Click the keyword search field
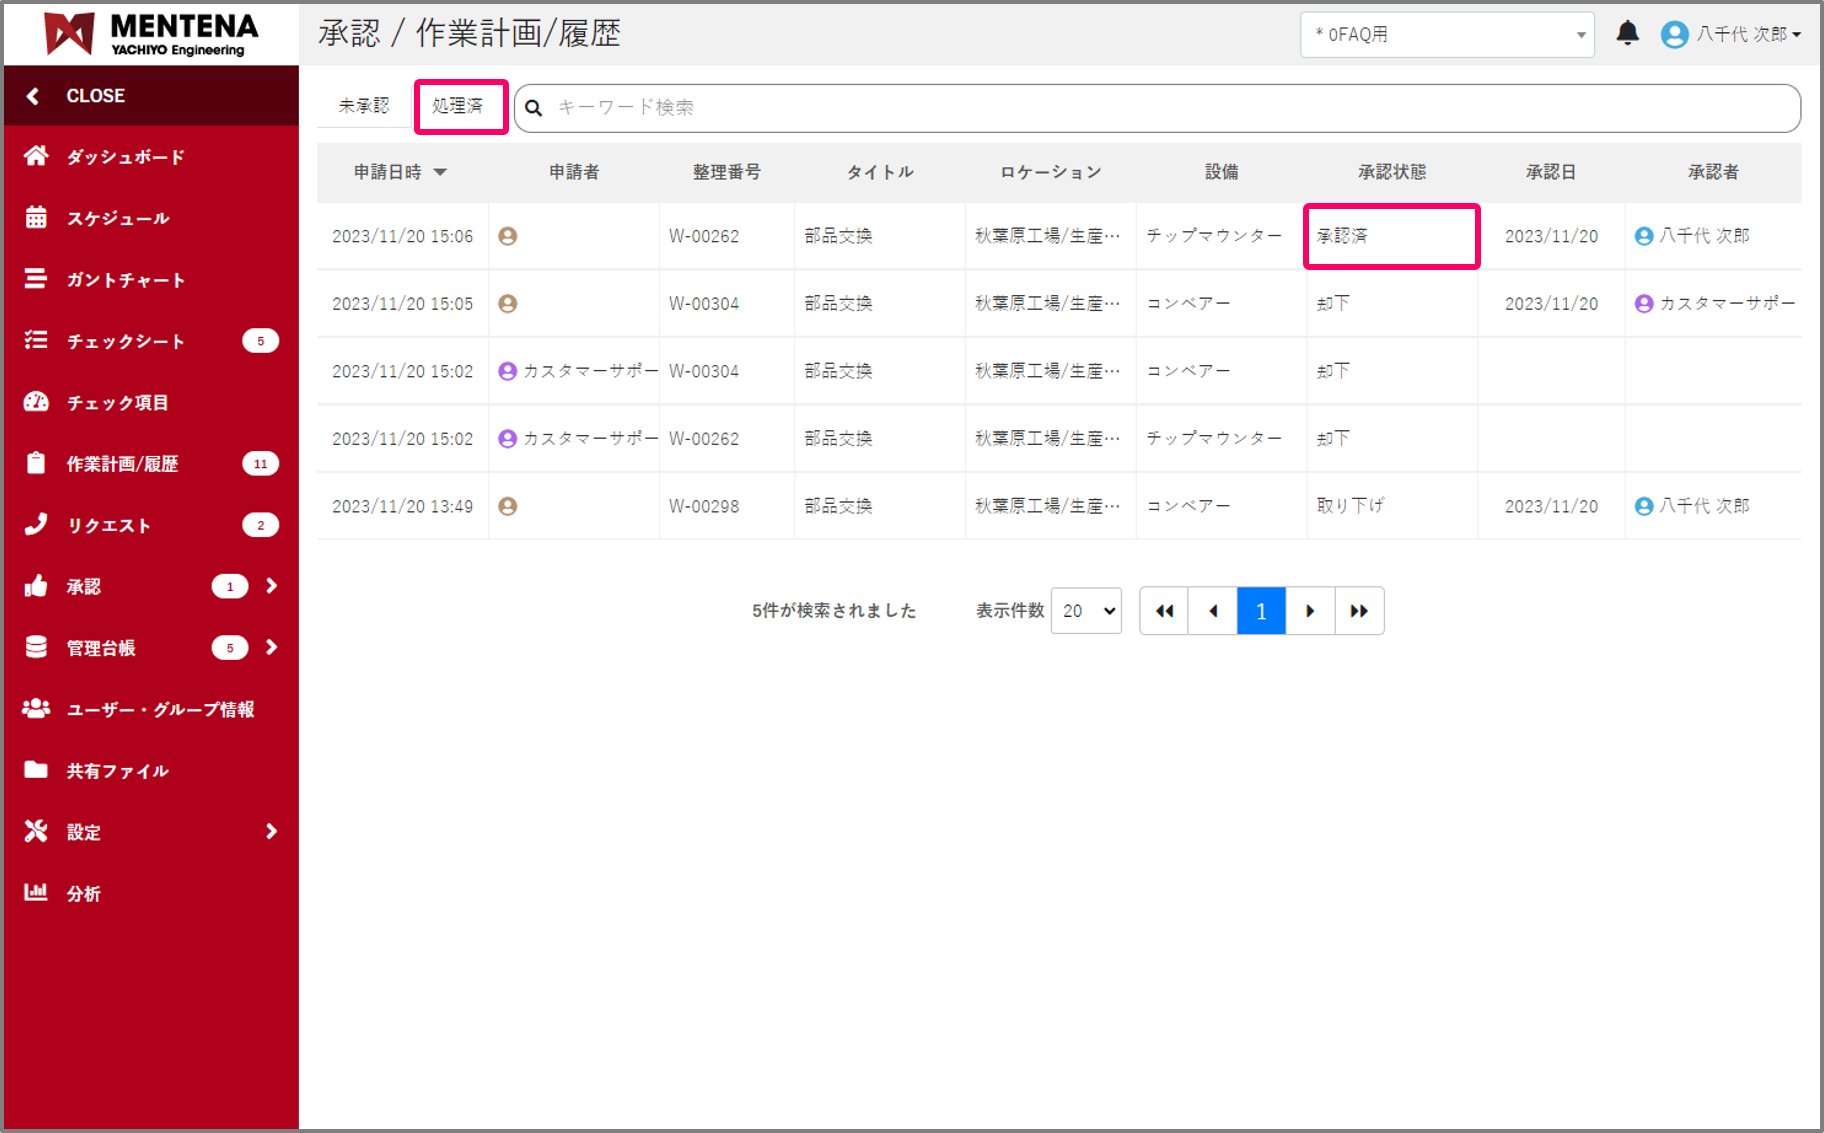This screenshot has width=1824, height=1133. click(1170, 108)
